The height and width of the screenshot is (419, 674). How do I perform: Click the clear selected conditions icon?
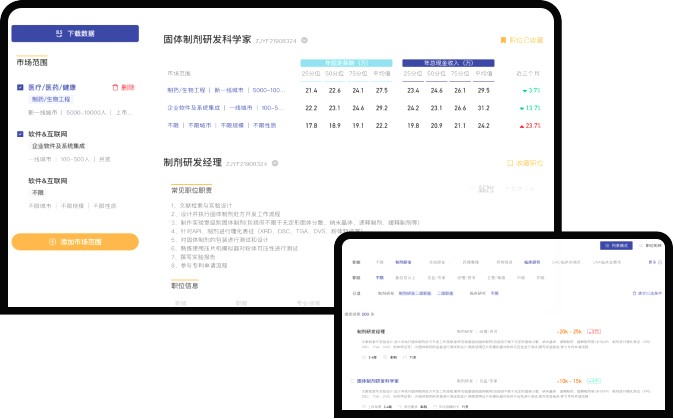point(635,293)
